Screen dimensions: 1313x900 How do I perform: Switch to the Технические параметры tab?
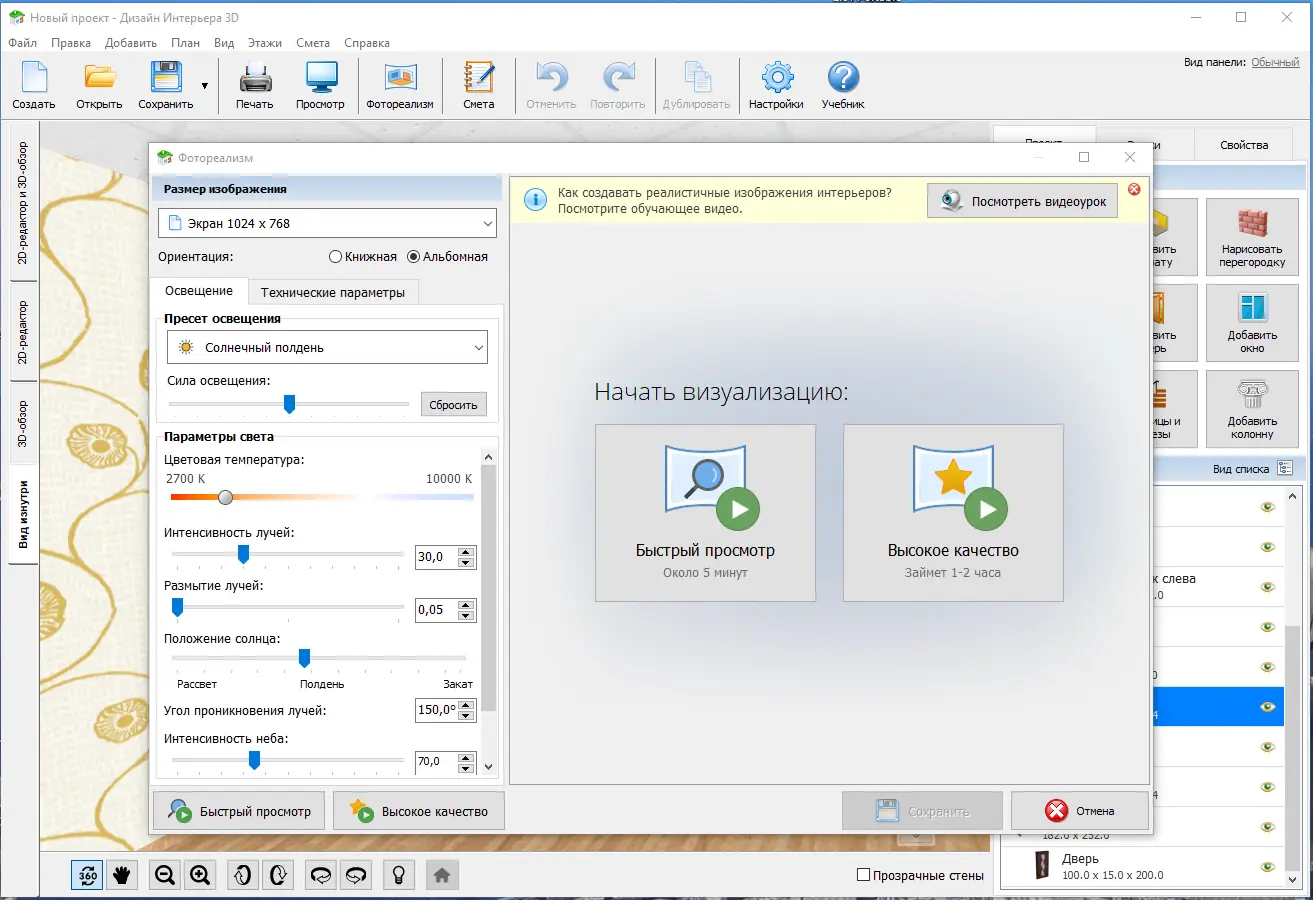[x=333, y=292]
